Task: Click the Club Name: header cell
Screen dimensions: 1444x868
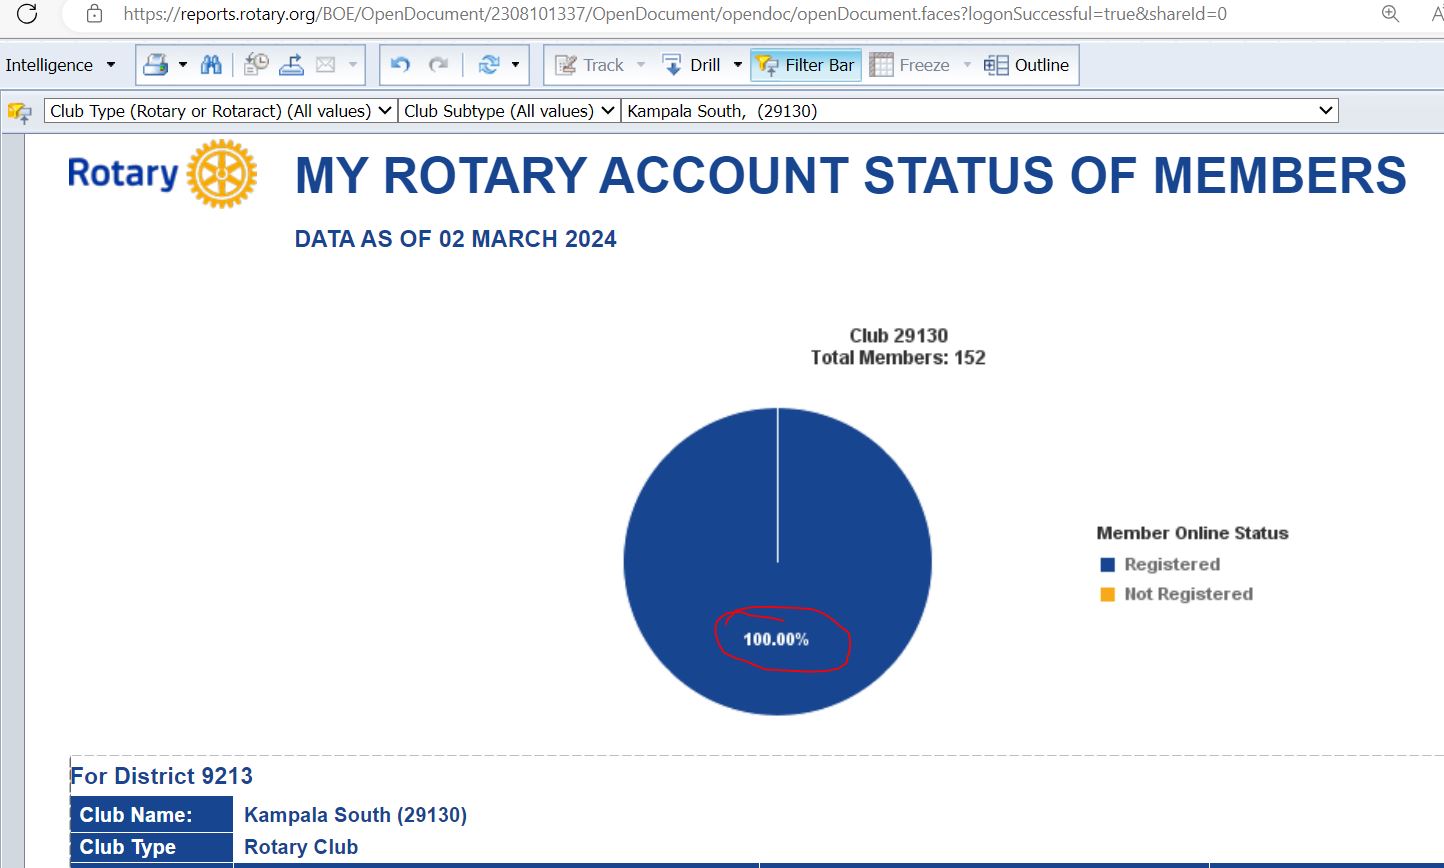Action: pyautogui.click(x=152, y=815)
